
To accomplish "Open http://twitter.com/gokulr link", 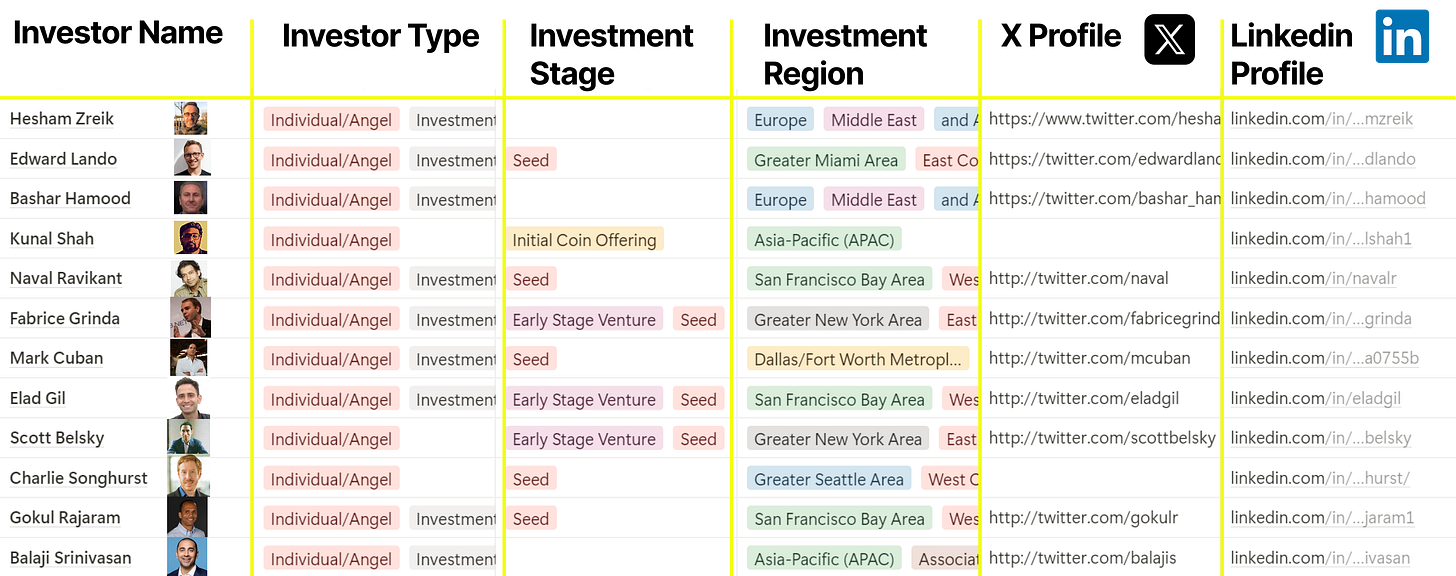I will [x=1083, y=518].
